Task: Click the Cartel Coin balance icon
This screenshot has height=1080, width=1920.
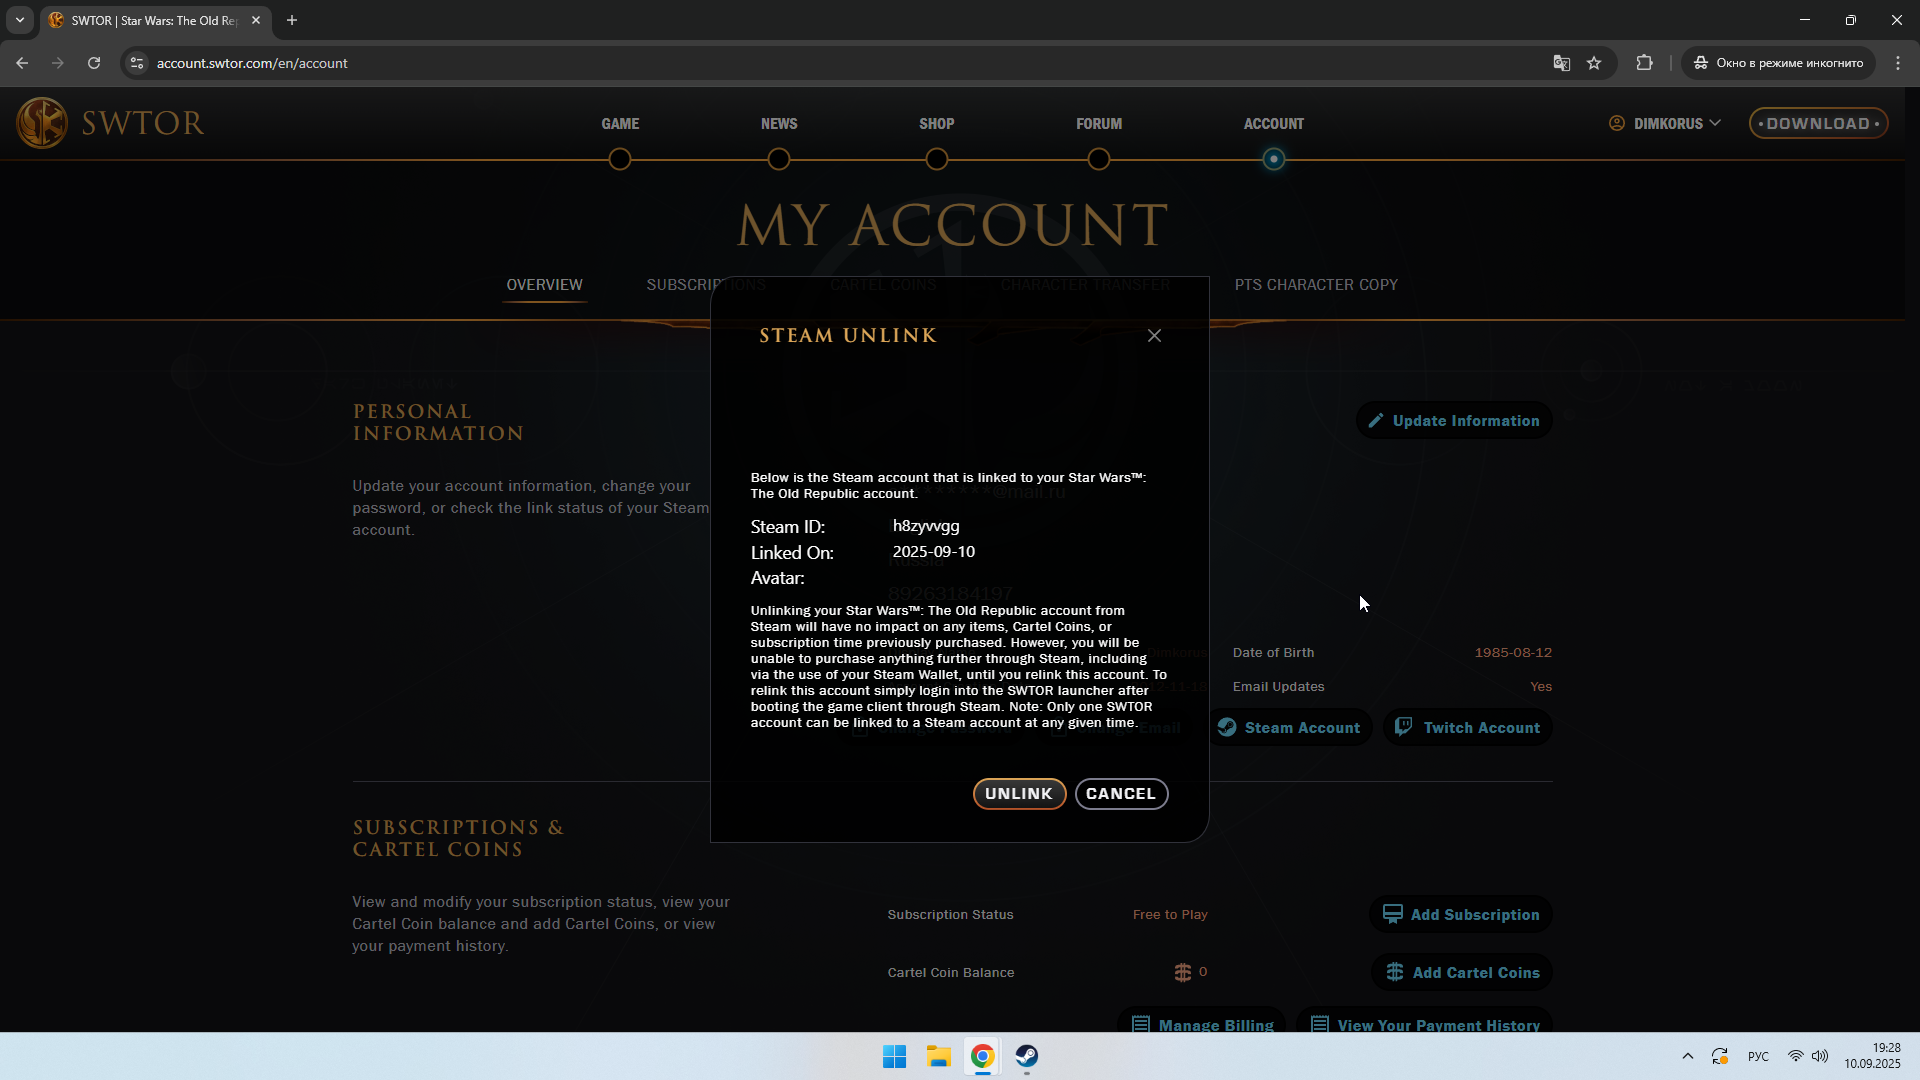Action: (1183, 972)
